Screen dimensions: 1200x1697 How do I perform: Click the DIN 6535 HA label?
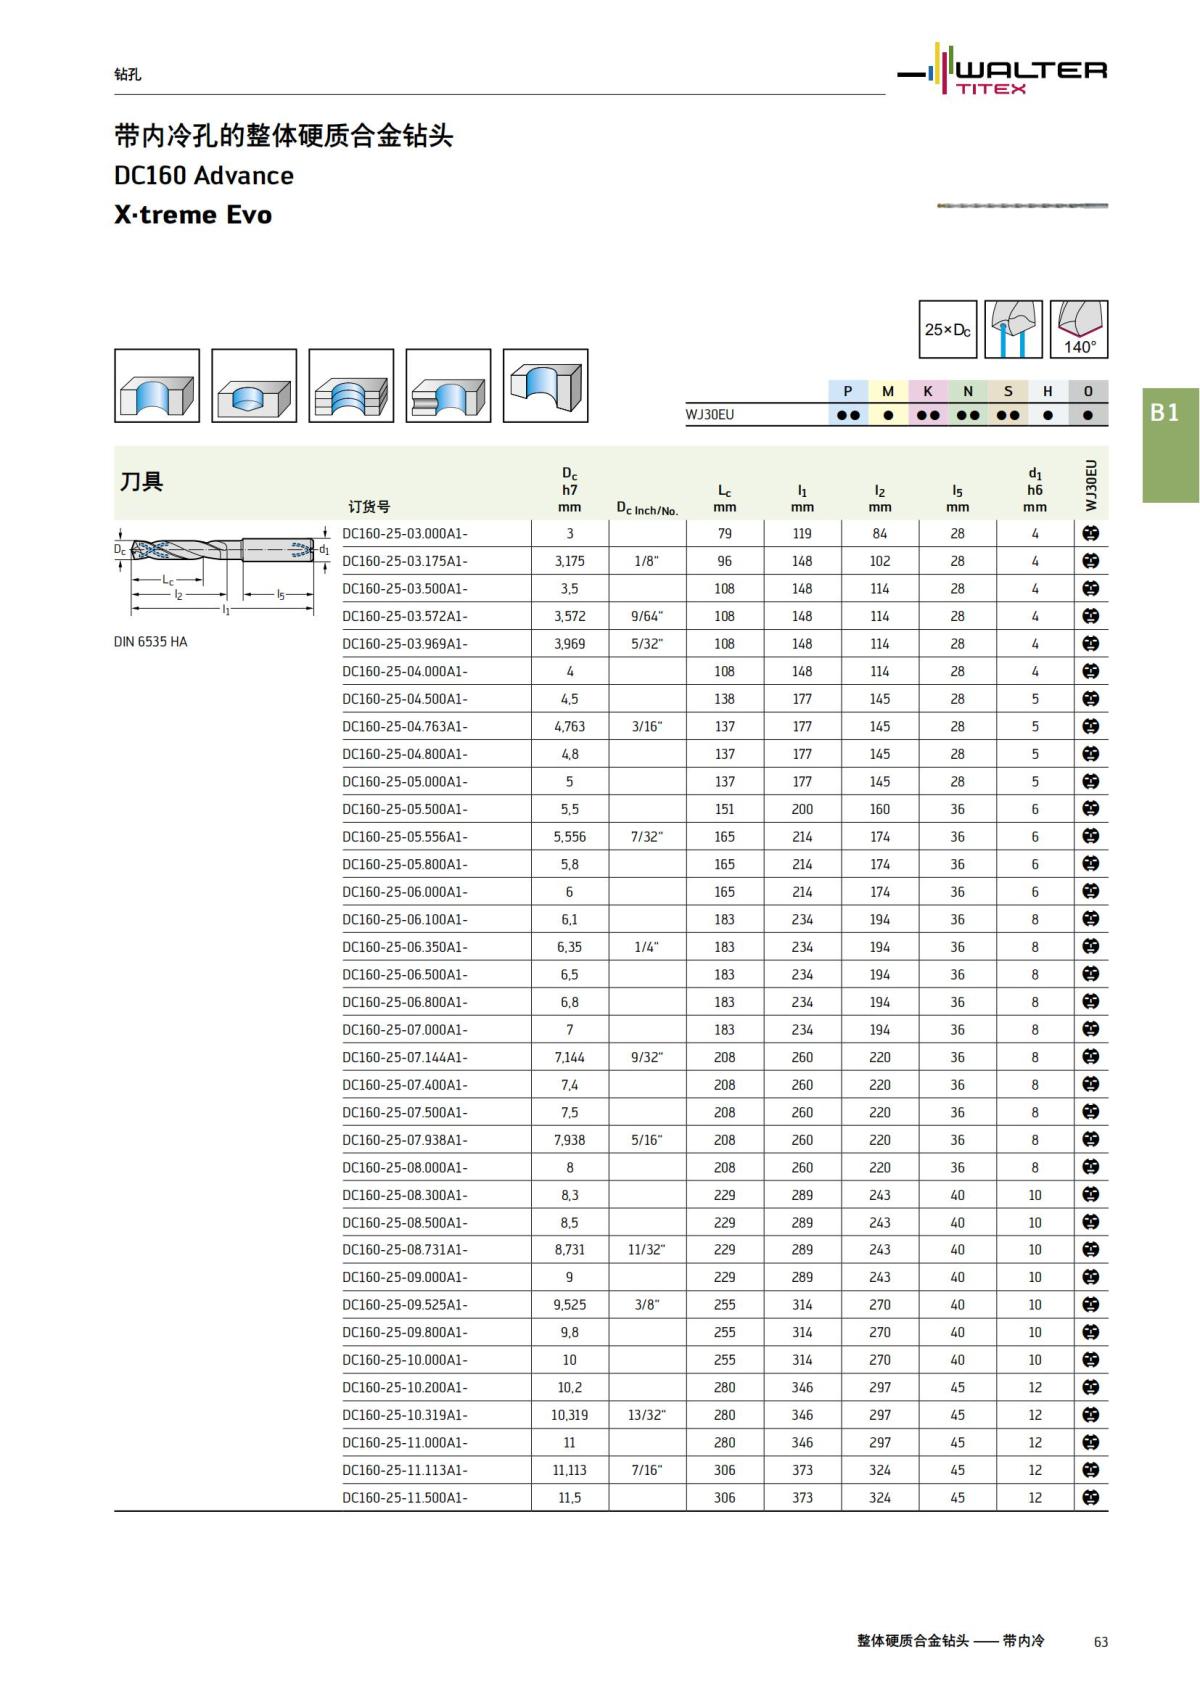(150, 642)
